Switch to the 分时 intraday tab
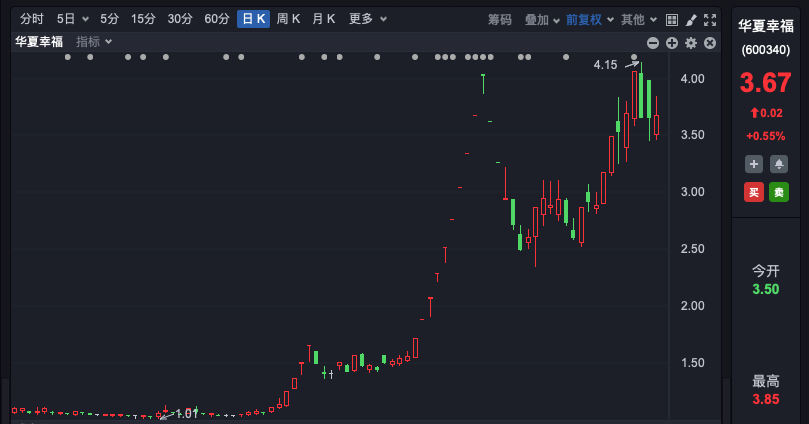Viewport: 809px width, 424px height. coord(32,19)
